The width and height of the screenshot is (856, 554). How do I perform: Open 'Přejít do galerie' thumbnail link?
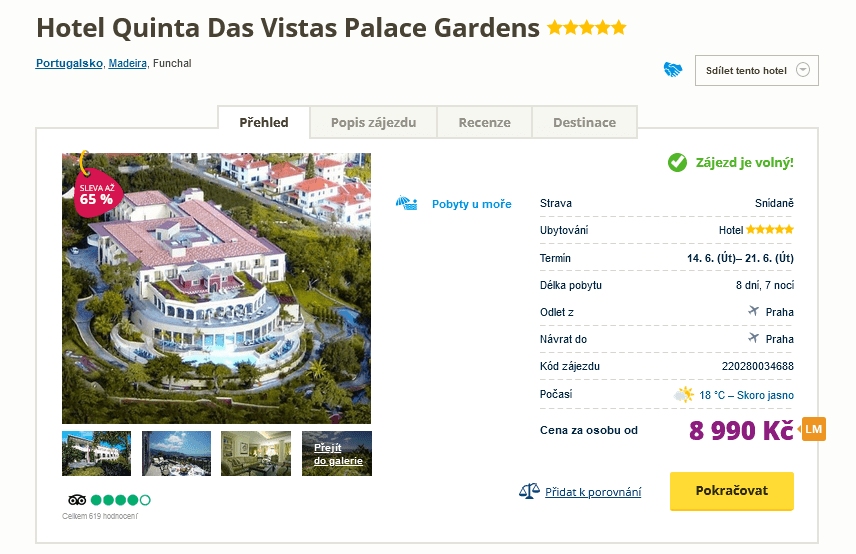click(x=336, y=454)
